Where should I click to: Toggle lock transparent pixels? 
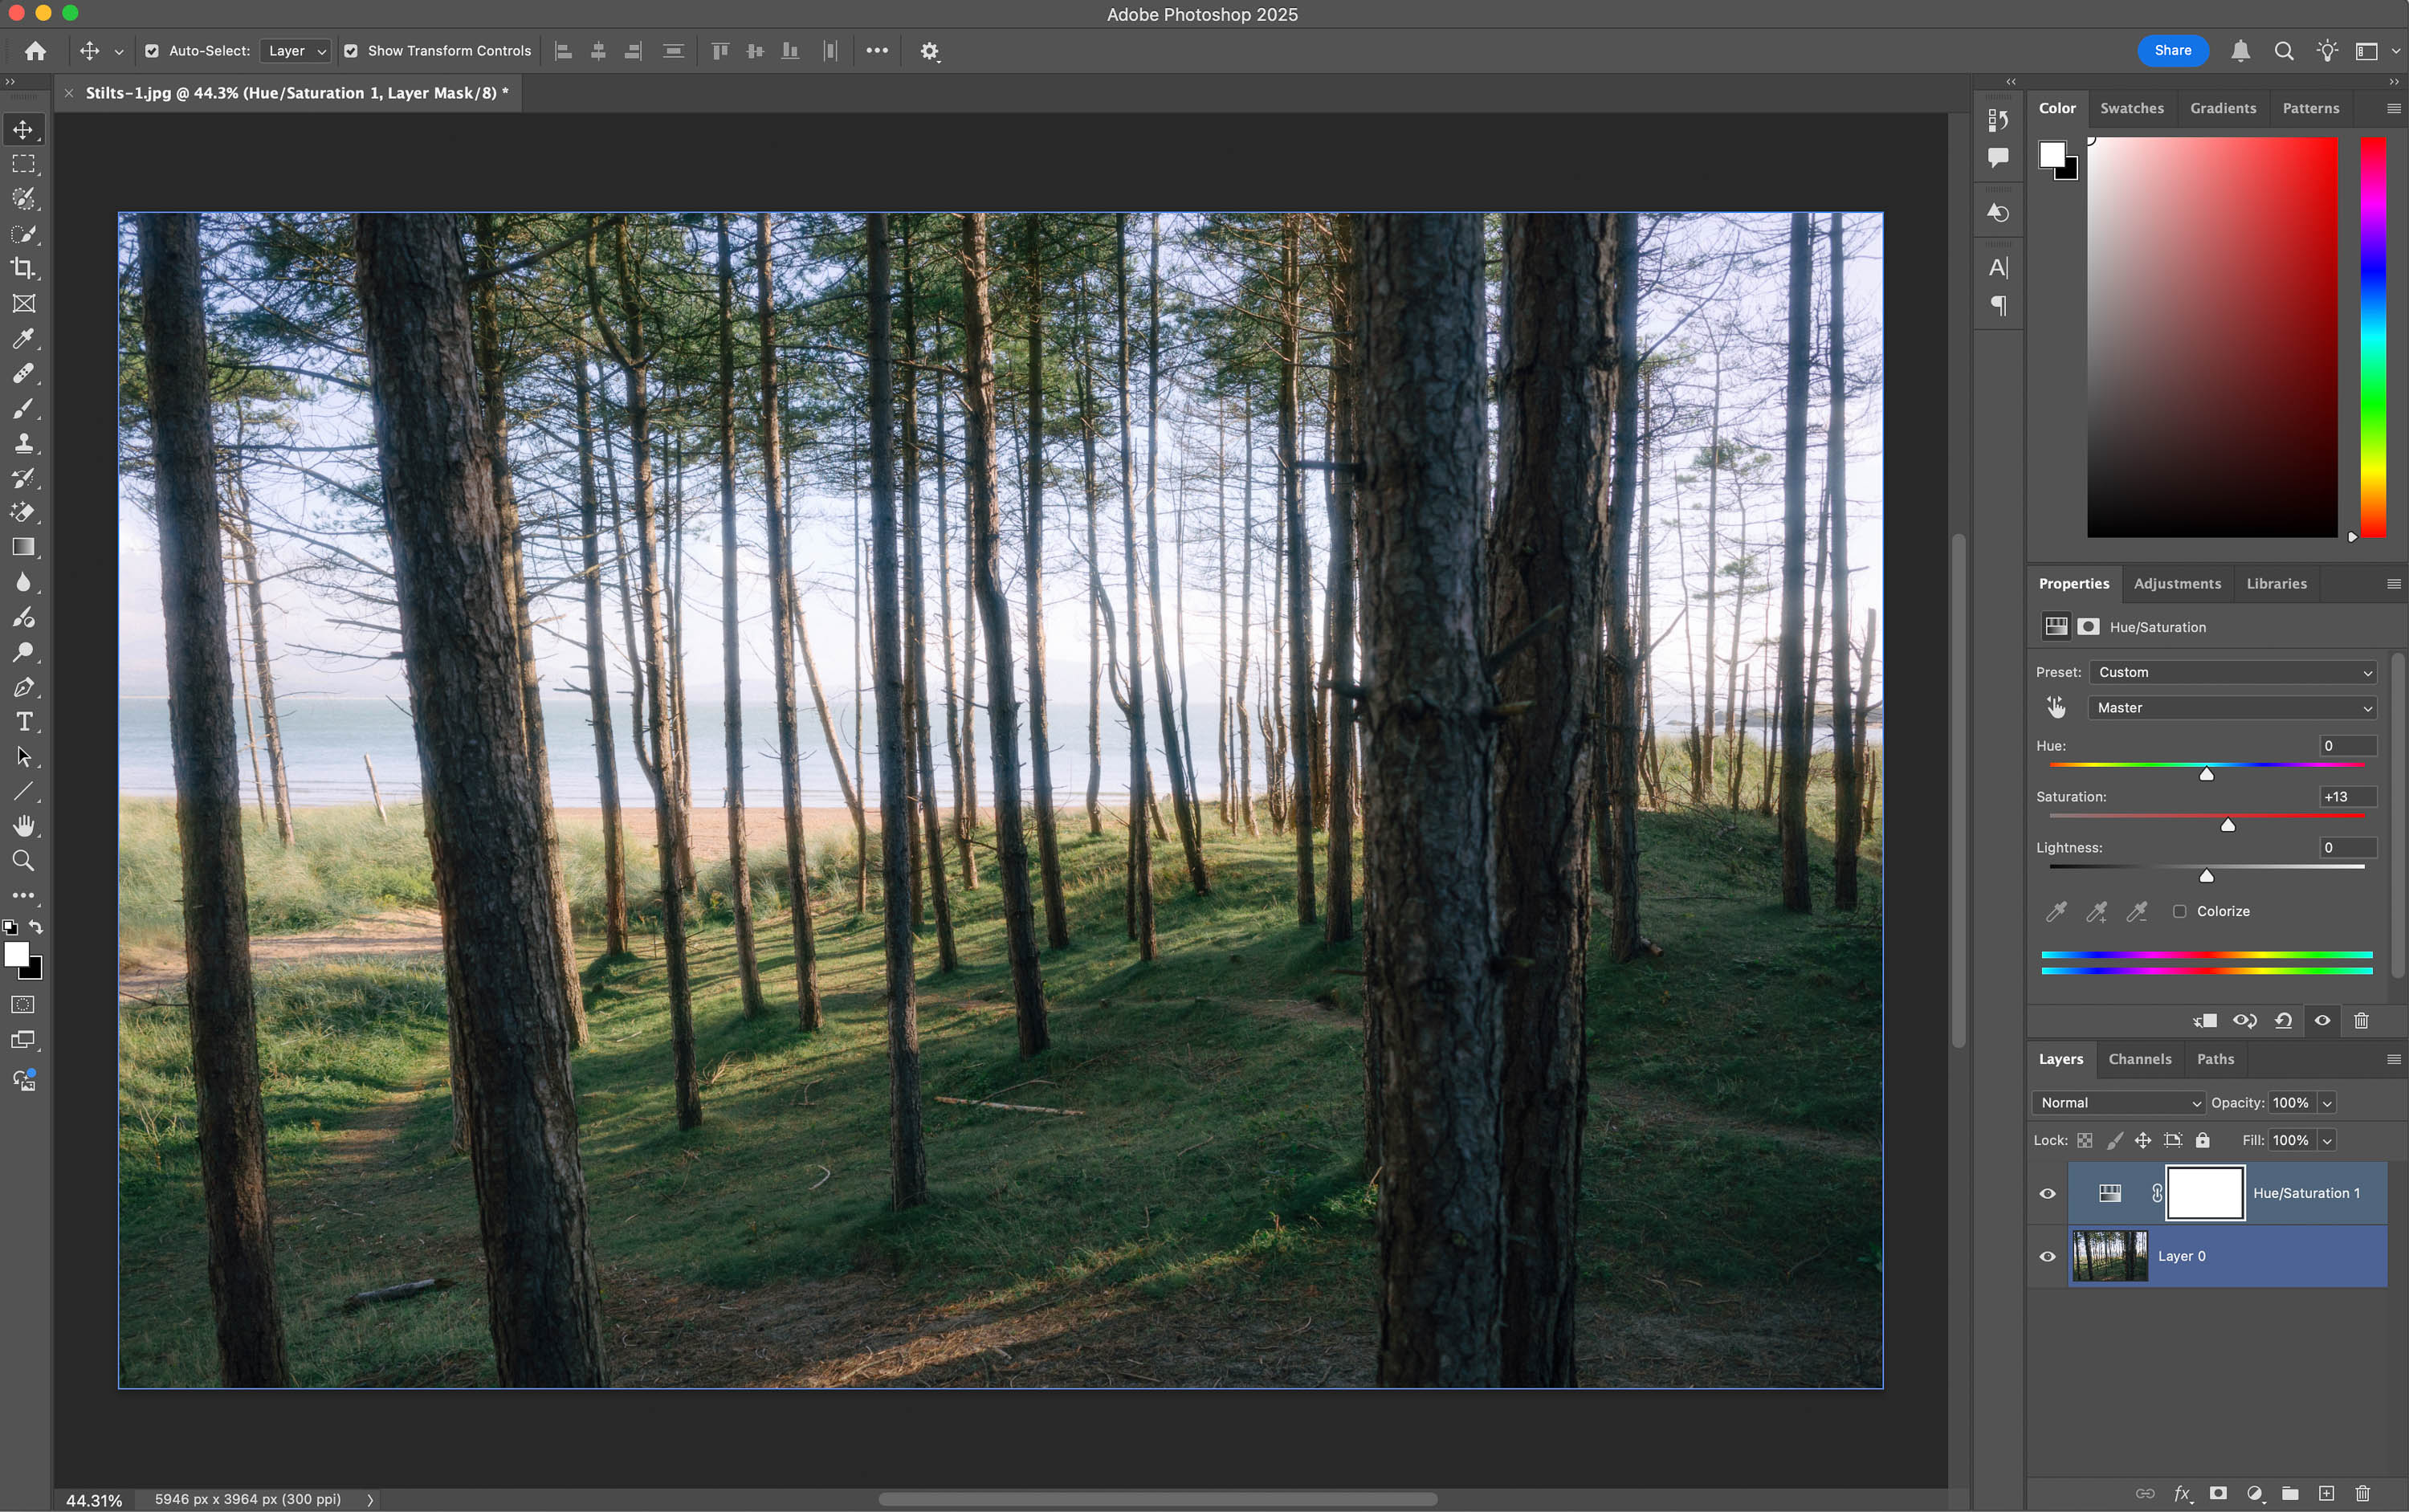(x=2085, y=1140)
